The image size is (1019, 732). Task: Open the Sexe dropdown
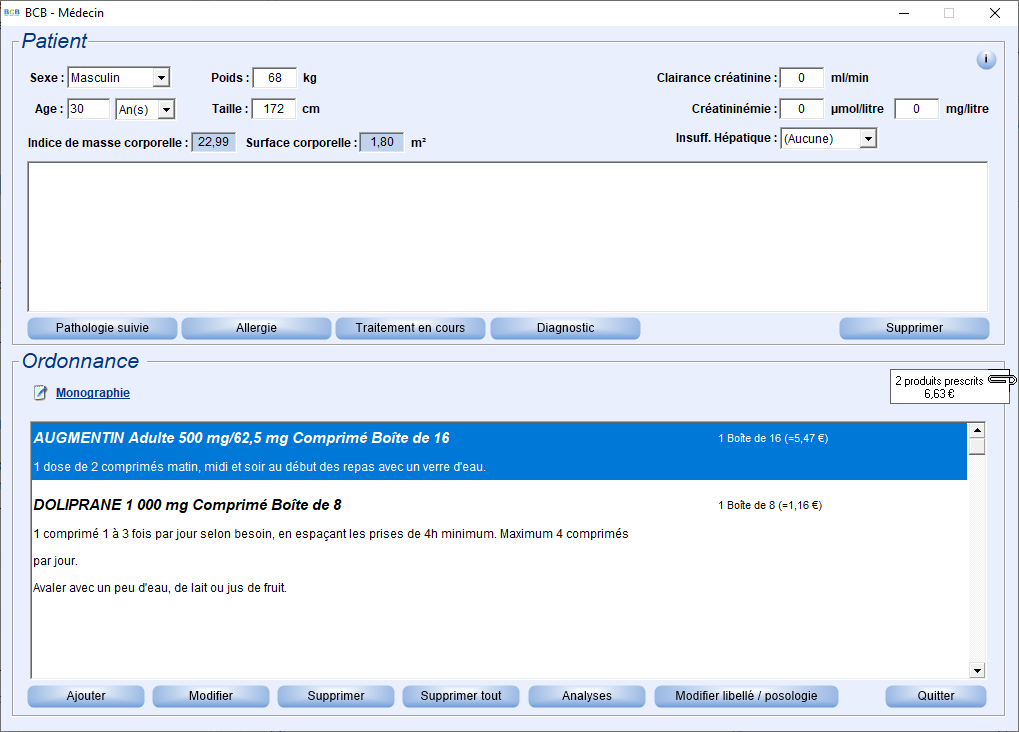(161, 78)
